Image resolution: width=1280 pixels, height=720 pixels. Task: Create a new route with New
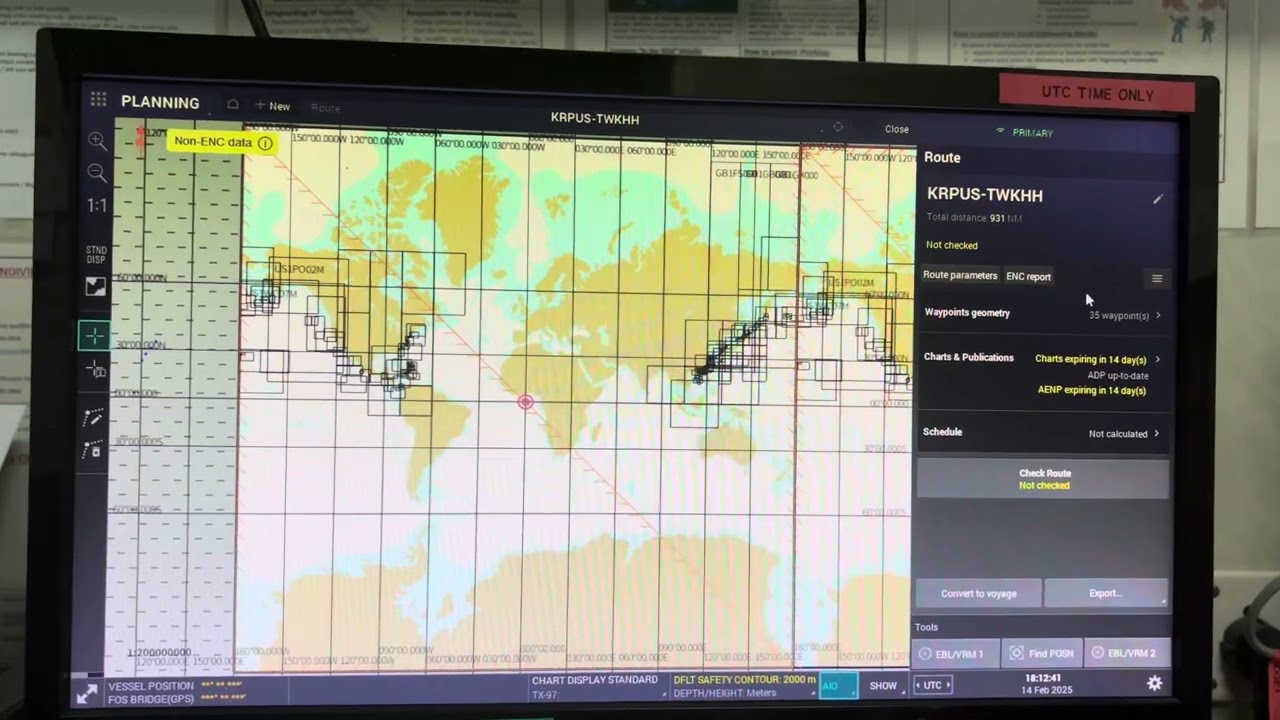point(272,106)
